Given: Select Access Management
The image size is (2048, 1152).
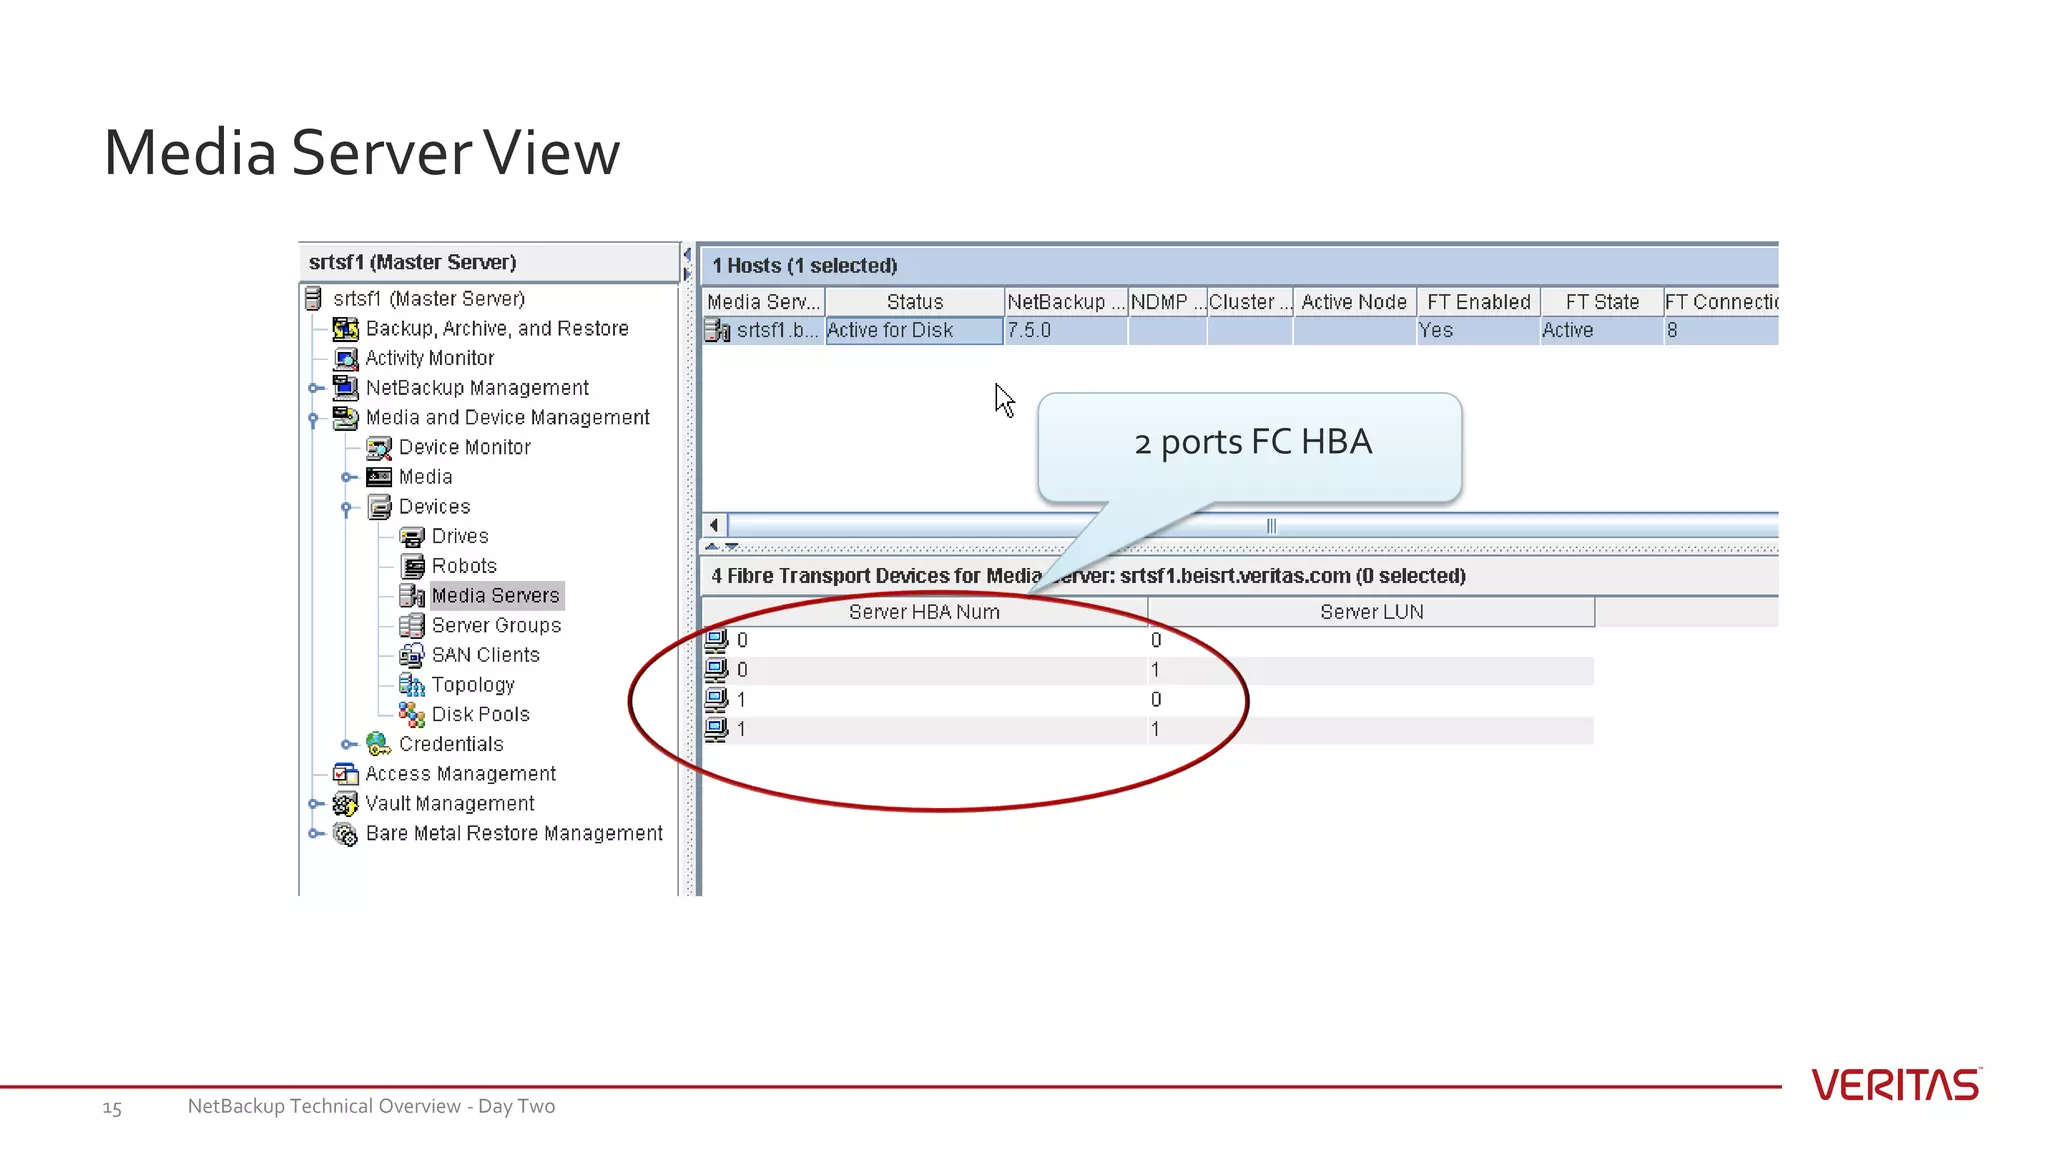Looking at the screenshot, I should click(x=461, y=774).
